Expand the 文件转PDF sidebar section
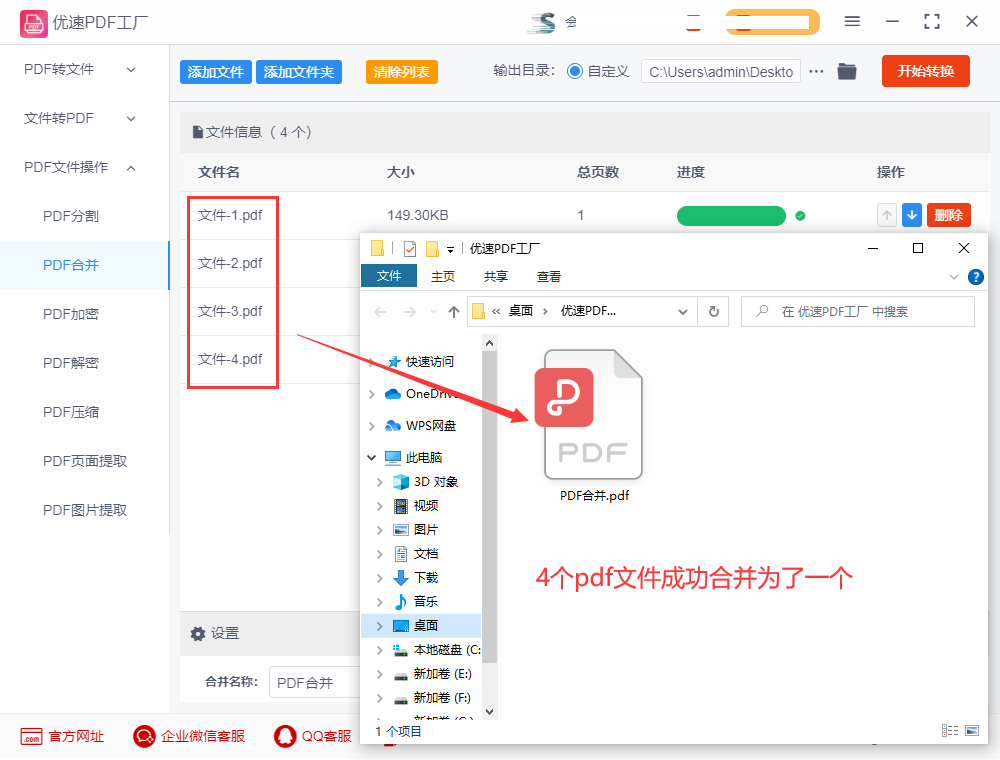 [131, 119]
